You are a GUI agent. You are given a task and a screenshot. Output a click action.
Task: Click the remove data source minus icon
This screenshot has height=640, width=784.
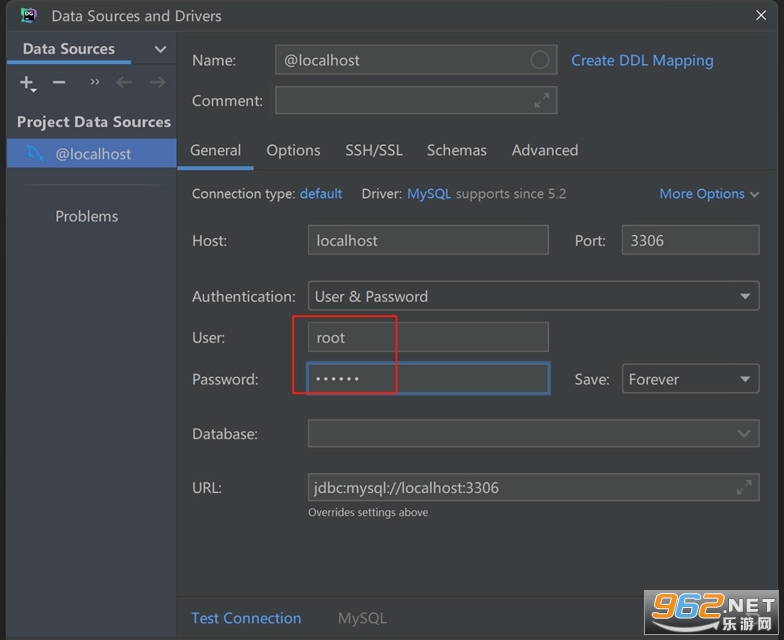click(59, 82)
